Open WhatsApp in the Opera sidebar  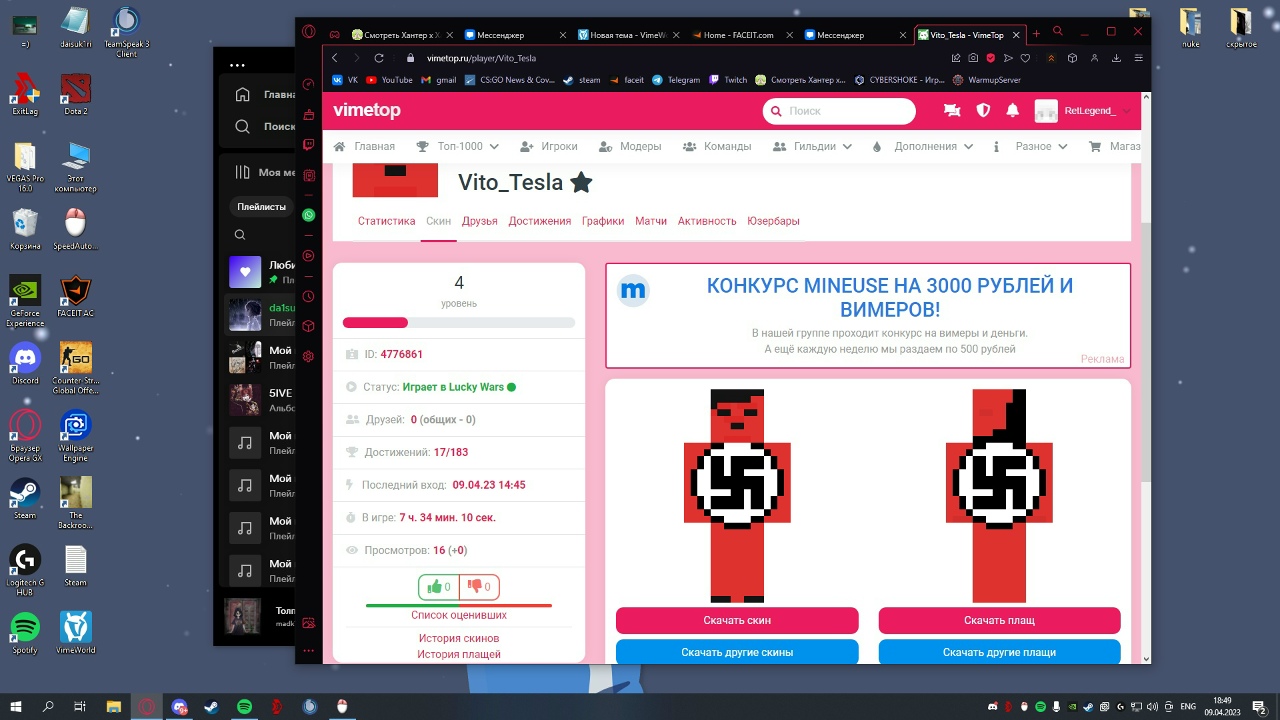click(x=309, y=215)
